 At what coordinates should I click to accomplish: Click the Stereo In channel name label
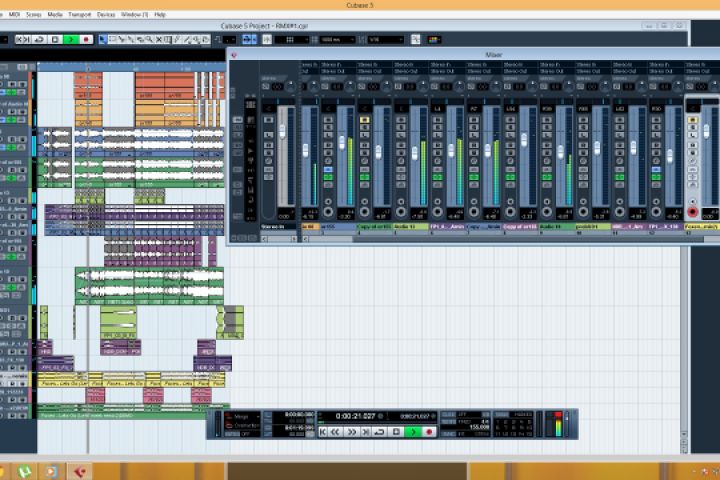(x=279, y=226)
